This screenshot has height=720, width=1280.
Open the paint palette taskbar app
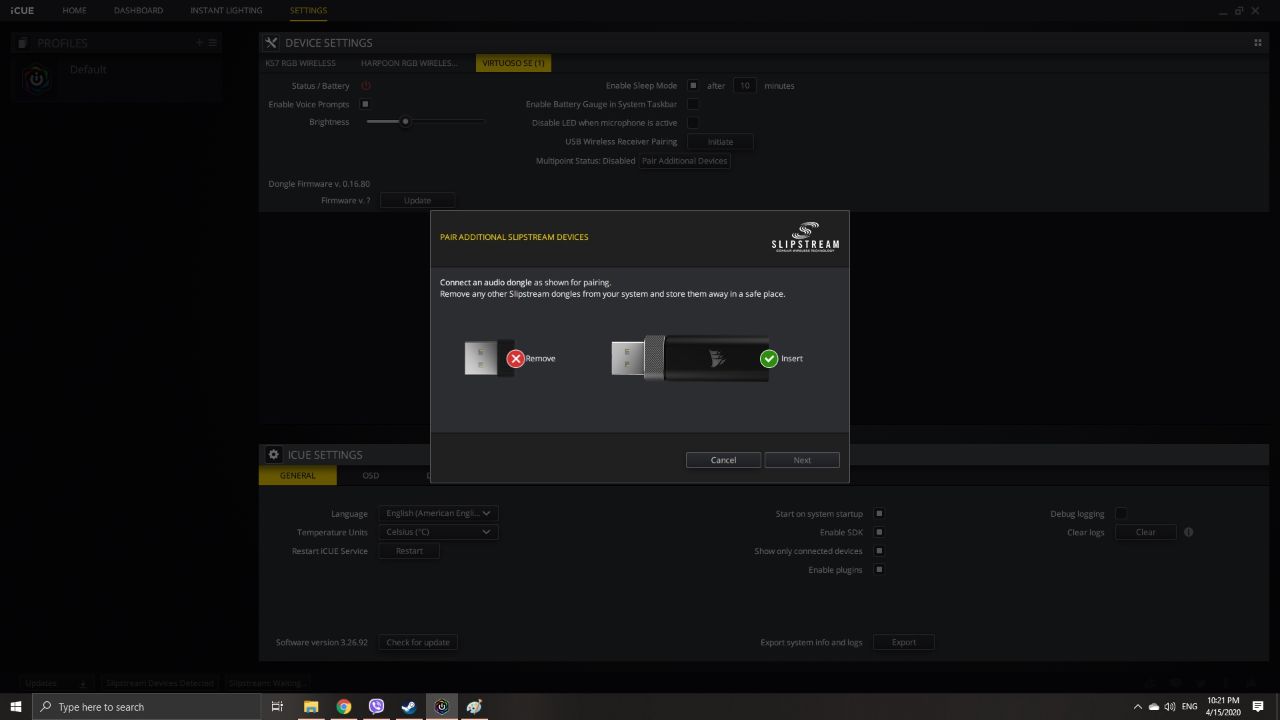(x=474, y=707)
